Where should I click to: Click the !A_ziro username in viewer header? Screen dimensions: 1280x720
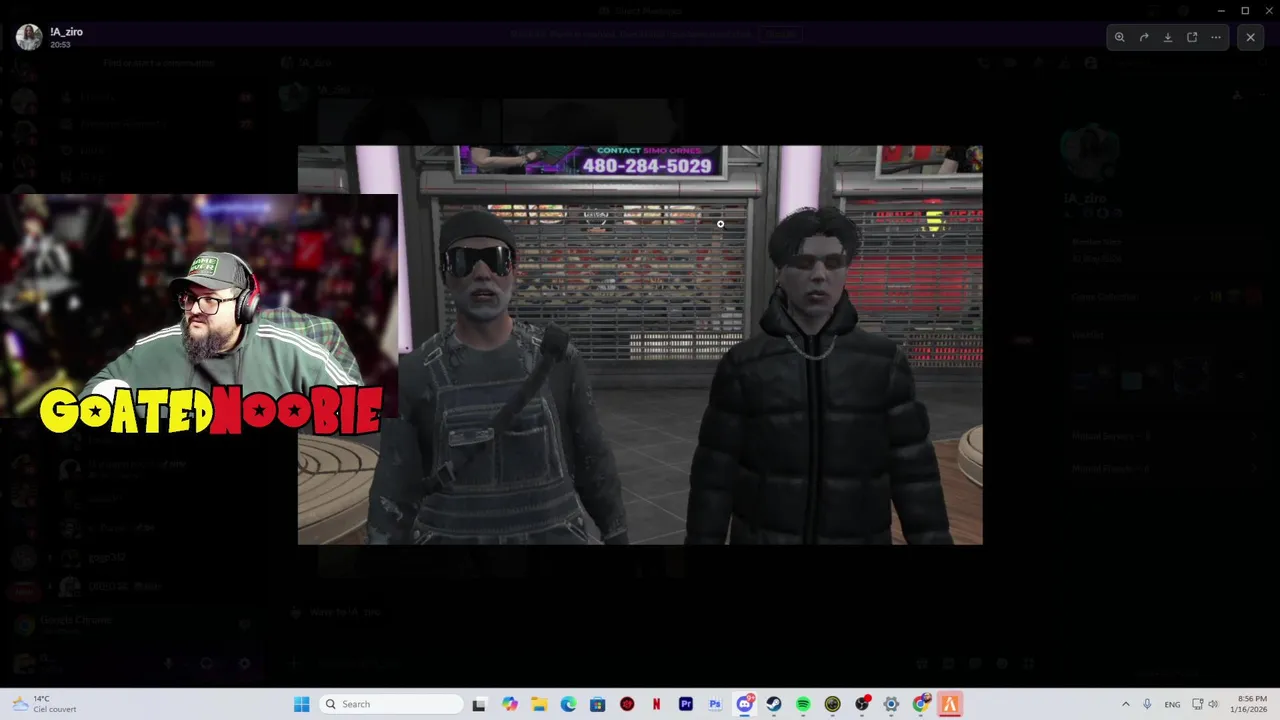66,32
